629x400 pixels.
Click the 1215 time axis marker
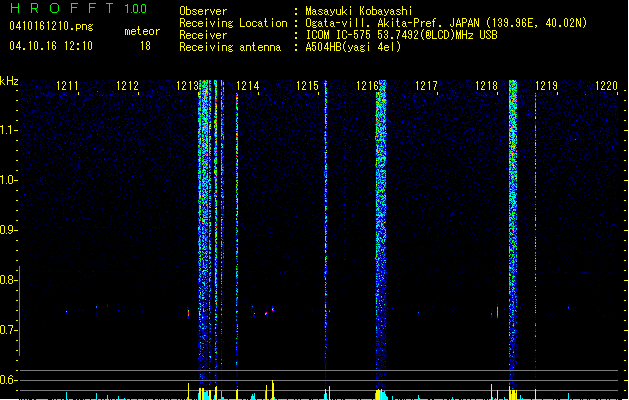(307, 86)
